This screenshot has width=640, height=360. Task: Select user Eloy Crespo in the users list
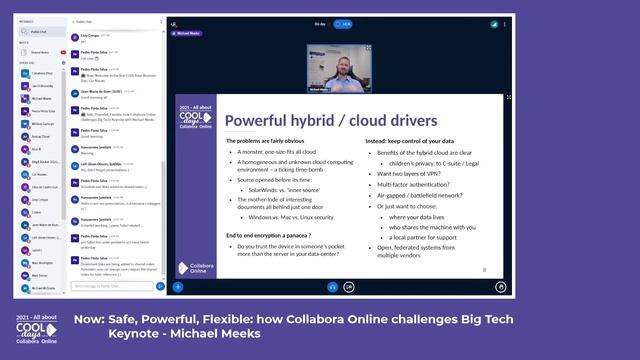(x=41, y=200)
